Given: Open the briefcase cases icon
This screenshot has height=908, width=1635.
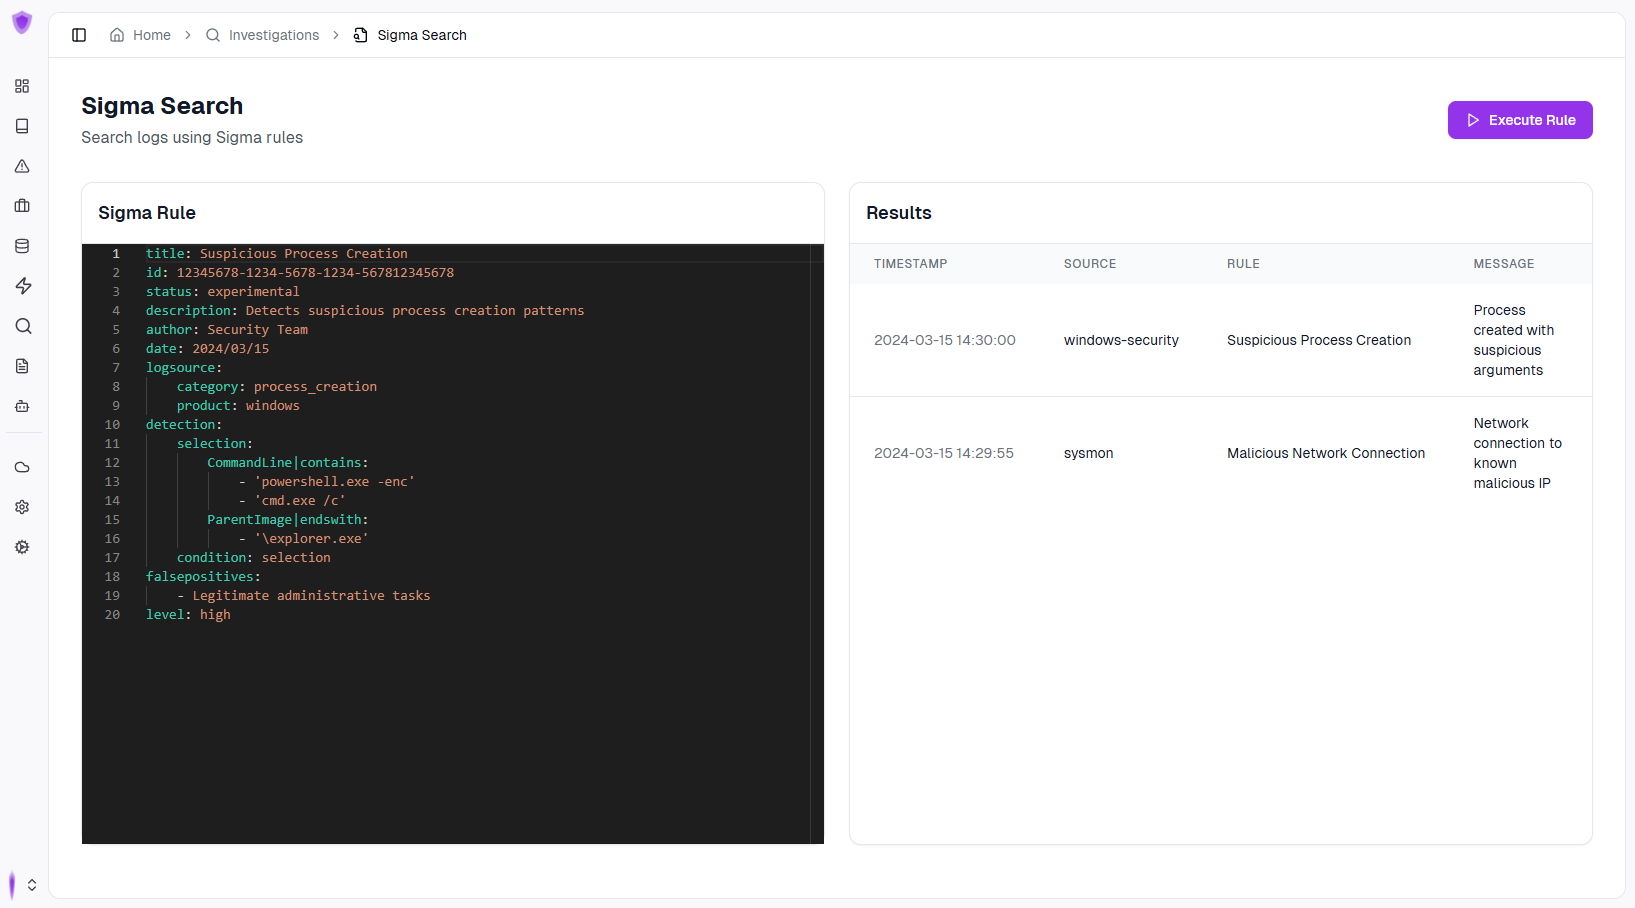Looking at the screenshot, I should click(x=22, y=206).
